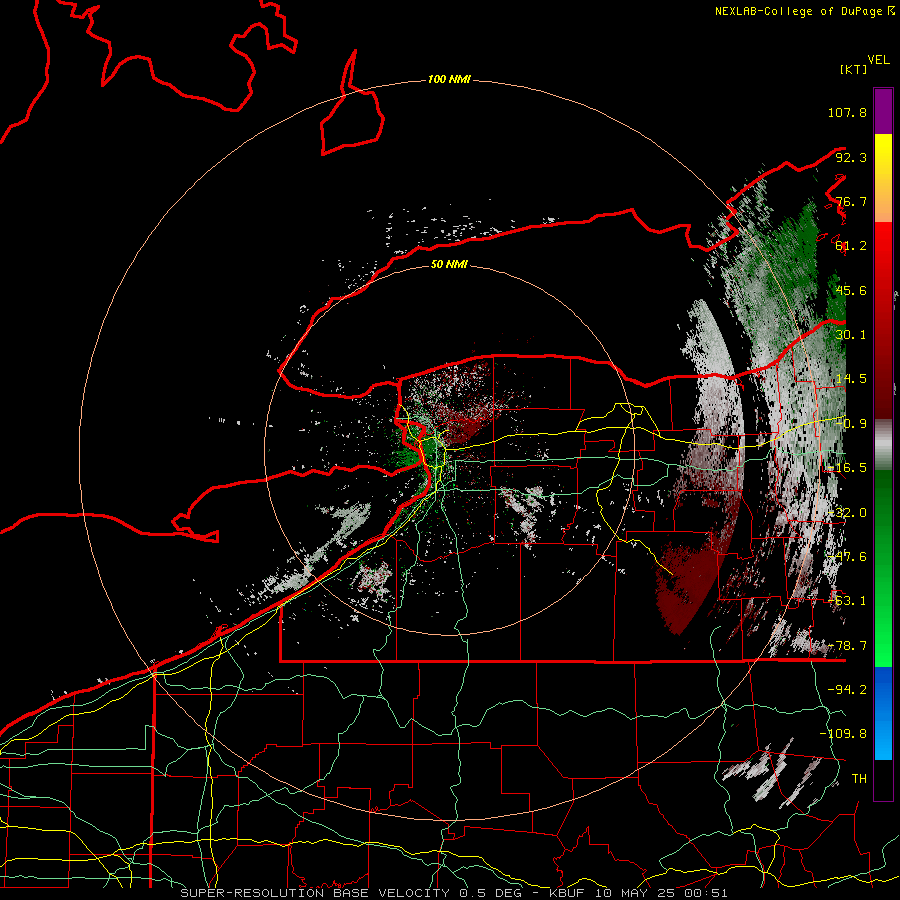Click the -78.7 velocity scale value

[847, 646]
